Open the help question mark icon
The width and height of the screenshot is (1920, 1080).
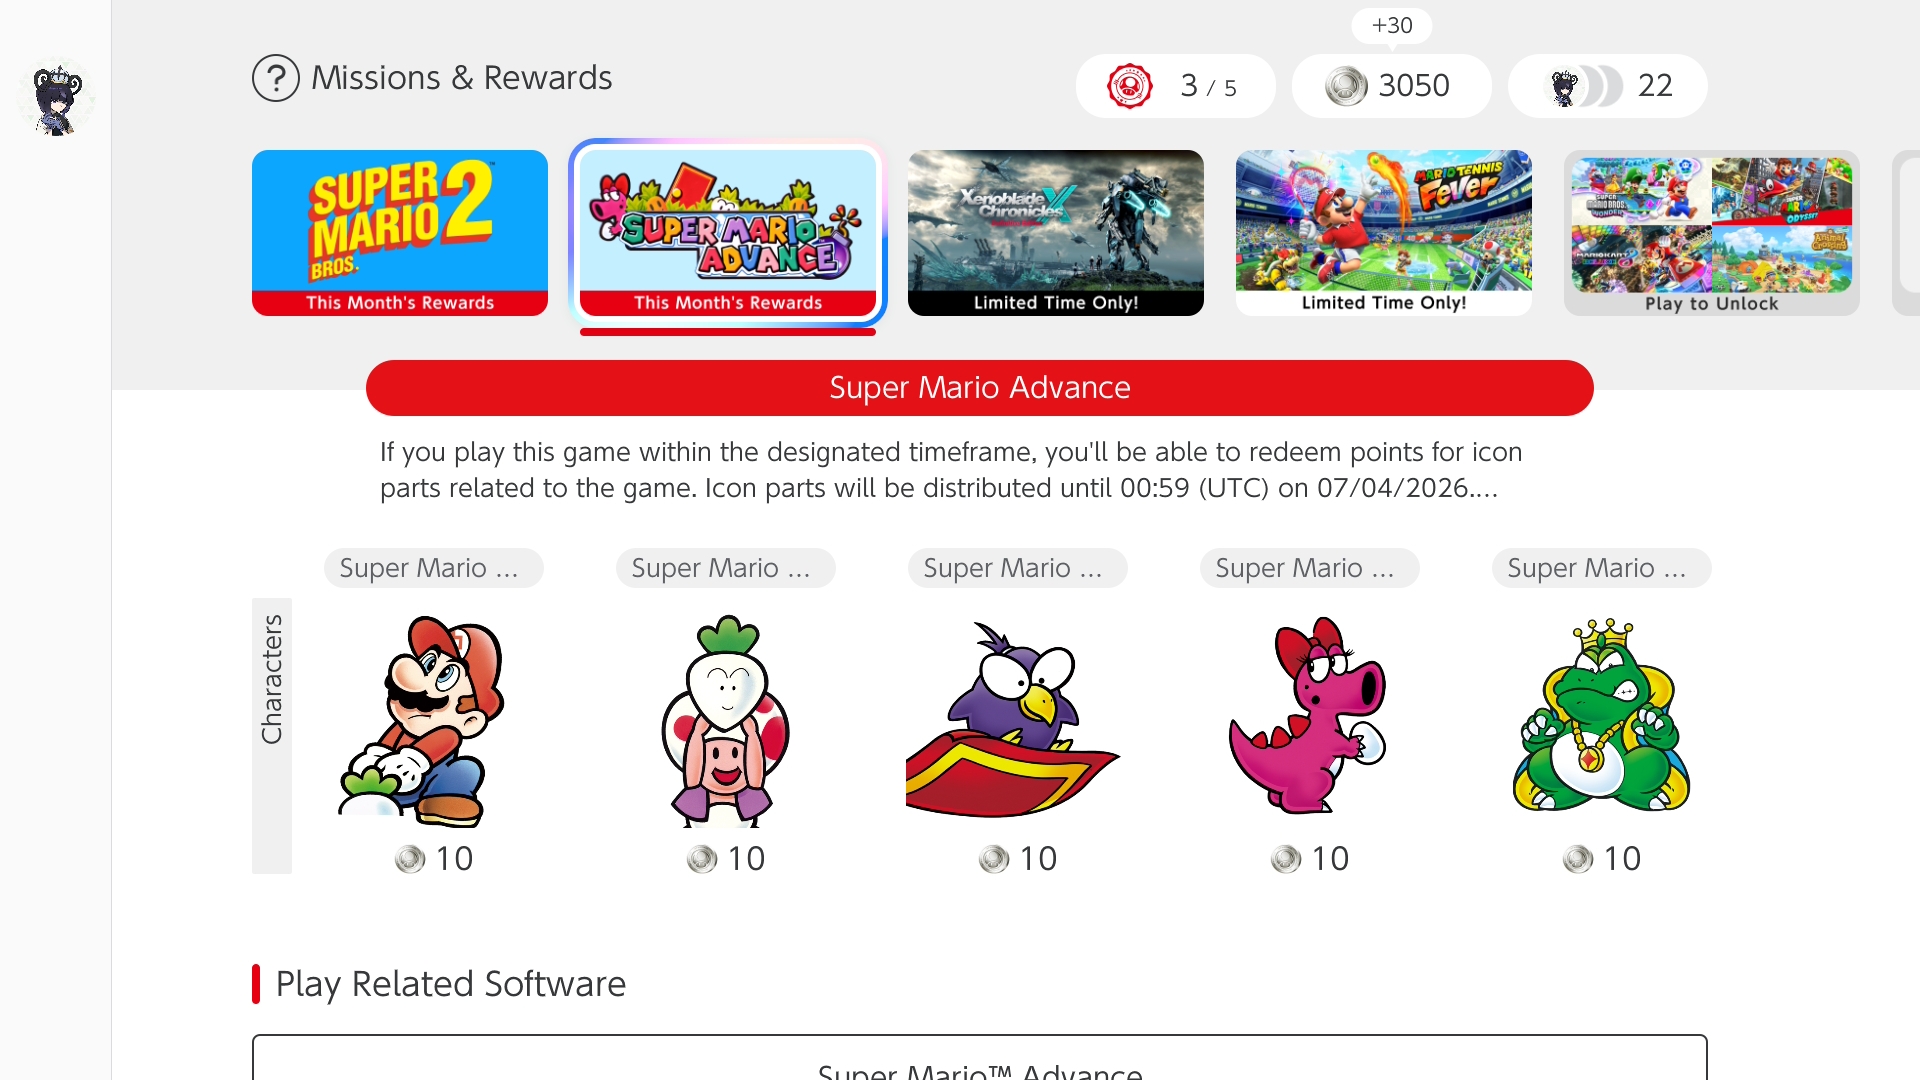click(x=275, y=78)
